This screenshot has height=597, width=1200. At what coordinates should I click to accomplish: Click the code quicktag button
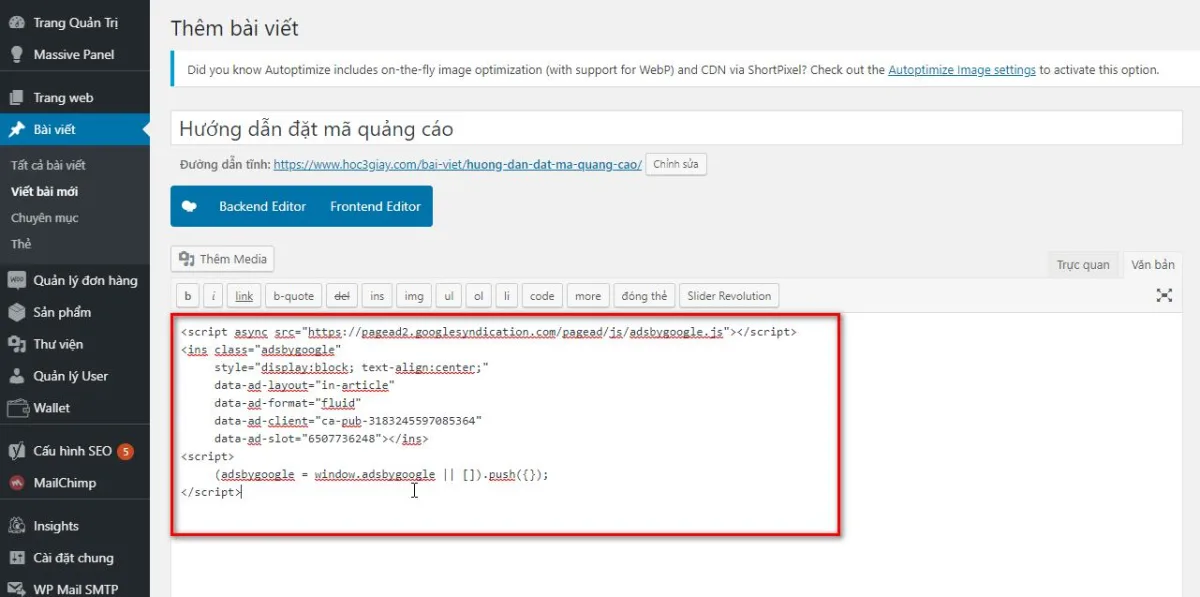click(542, 296)
